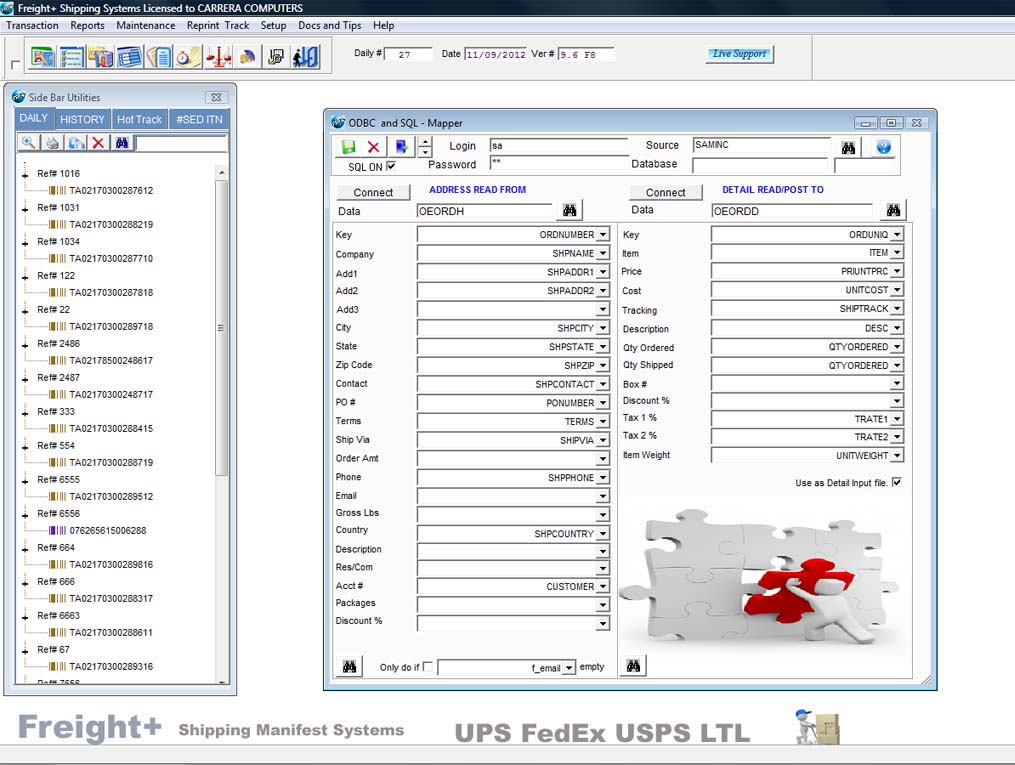
Task: Switch to the Hot Track tab
Action: 139,120
